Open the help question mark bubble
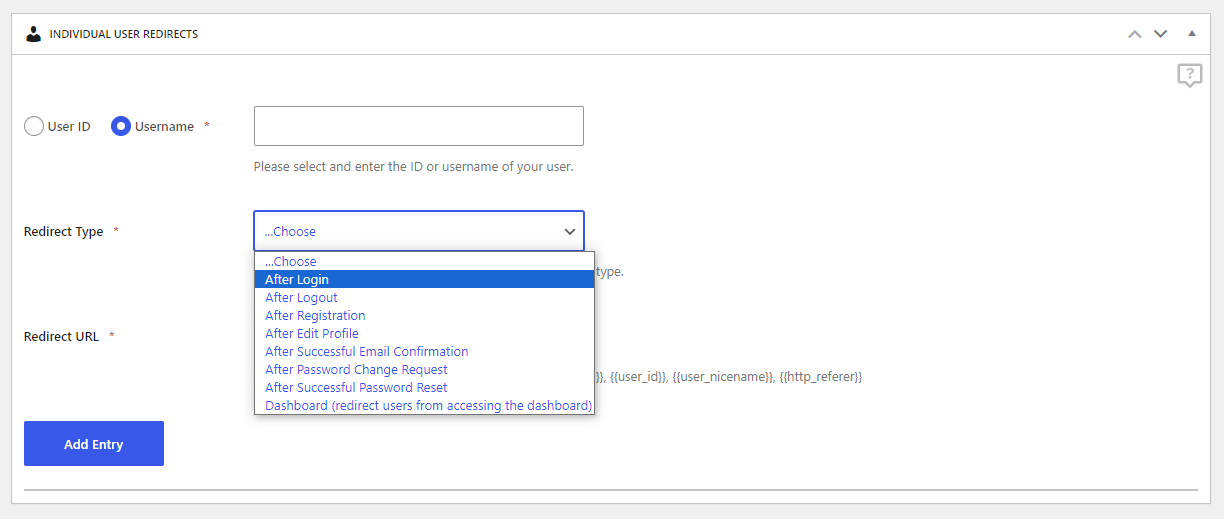Image resolution: width=1224 pixels, height=519 pixels. point(1189,75)
